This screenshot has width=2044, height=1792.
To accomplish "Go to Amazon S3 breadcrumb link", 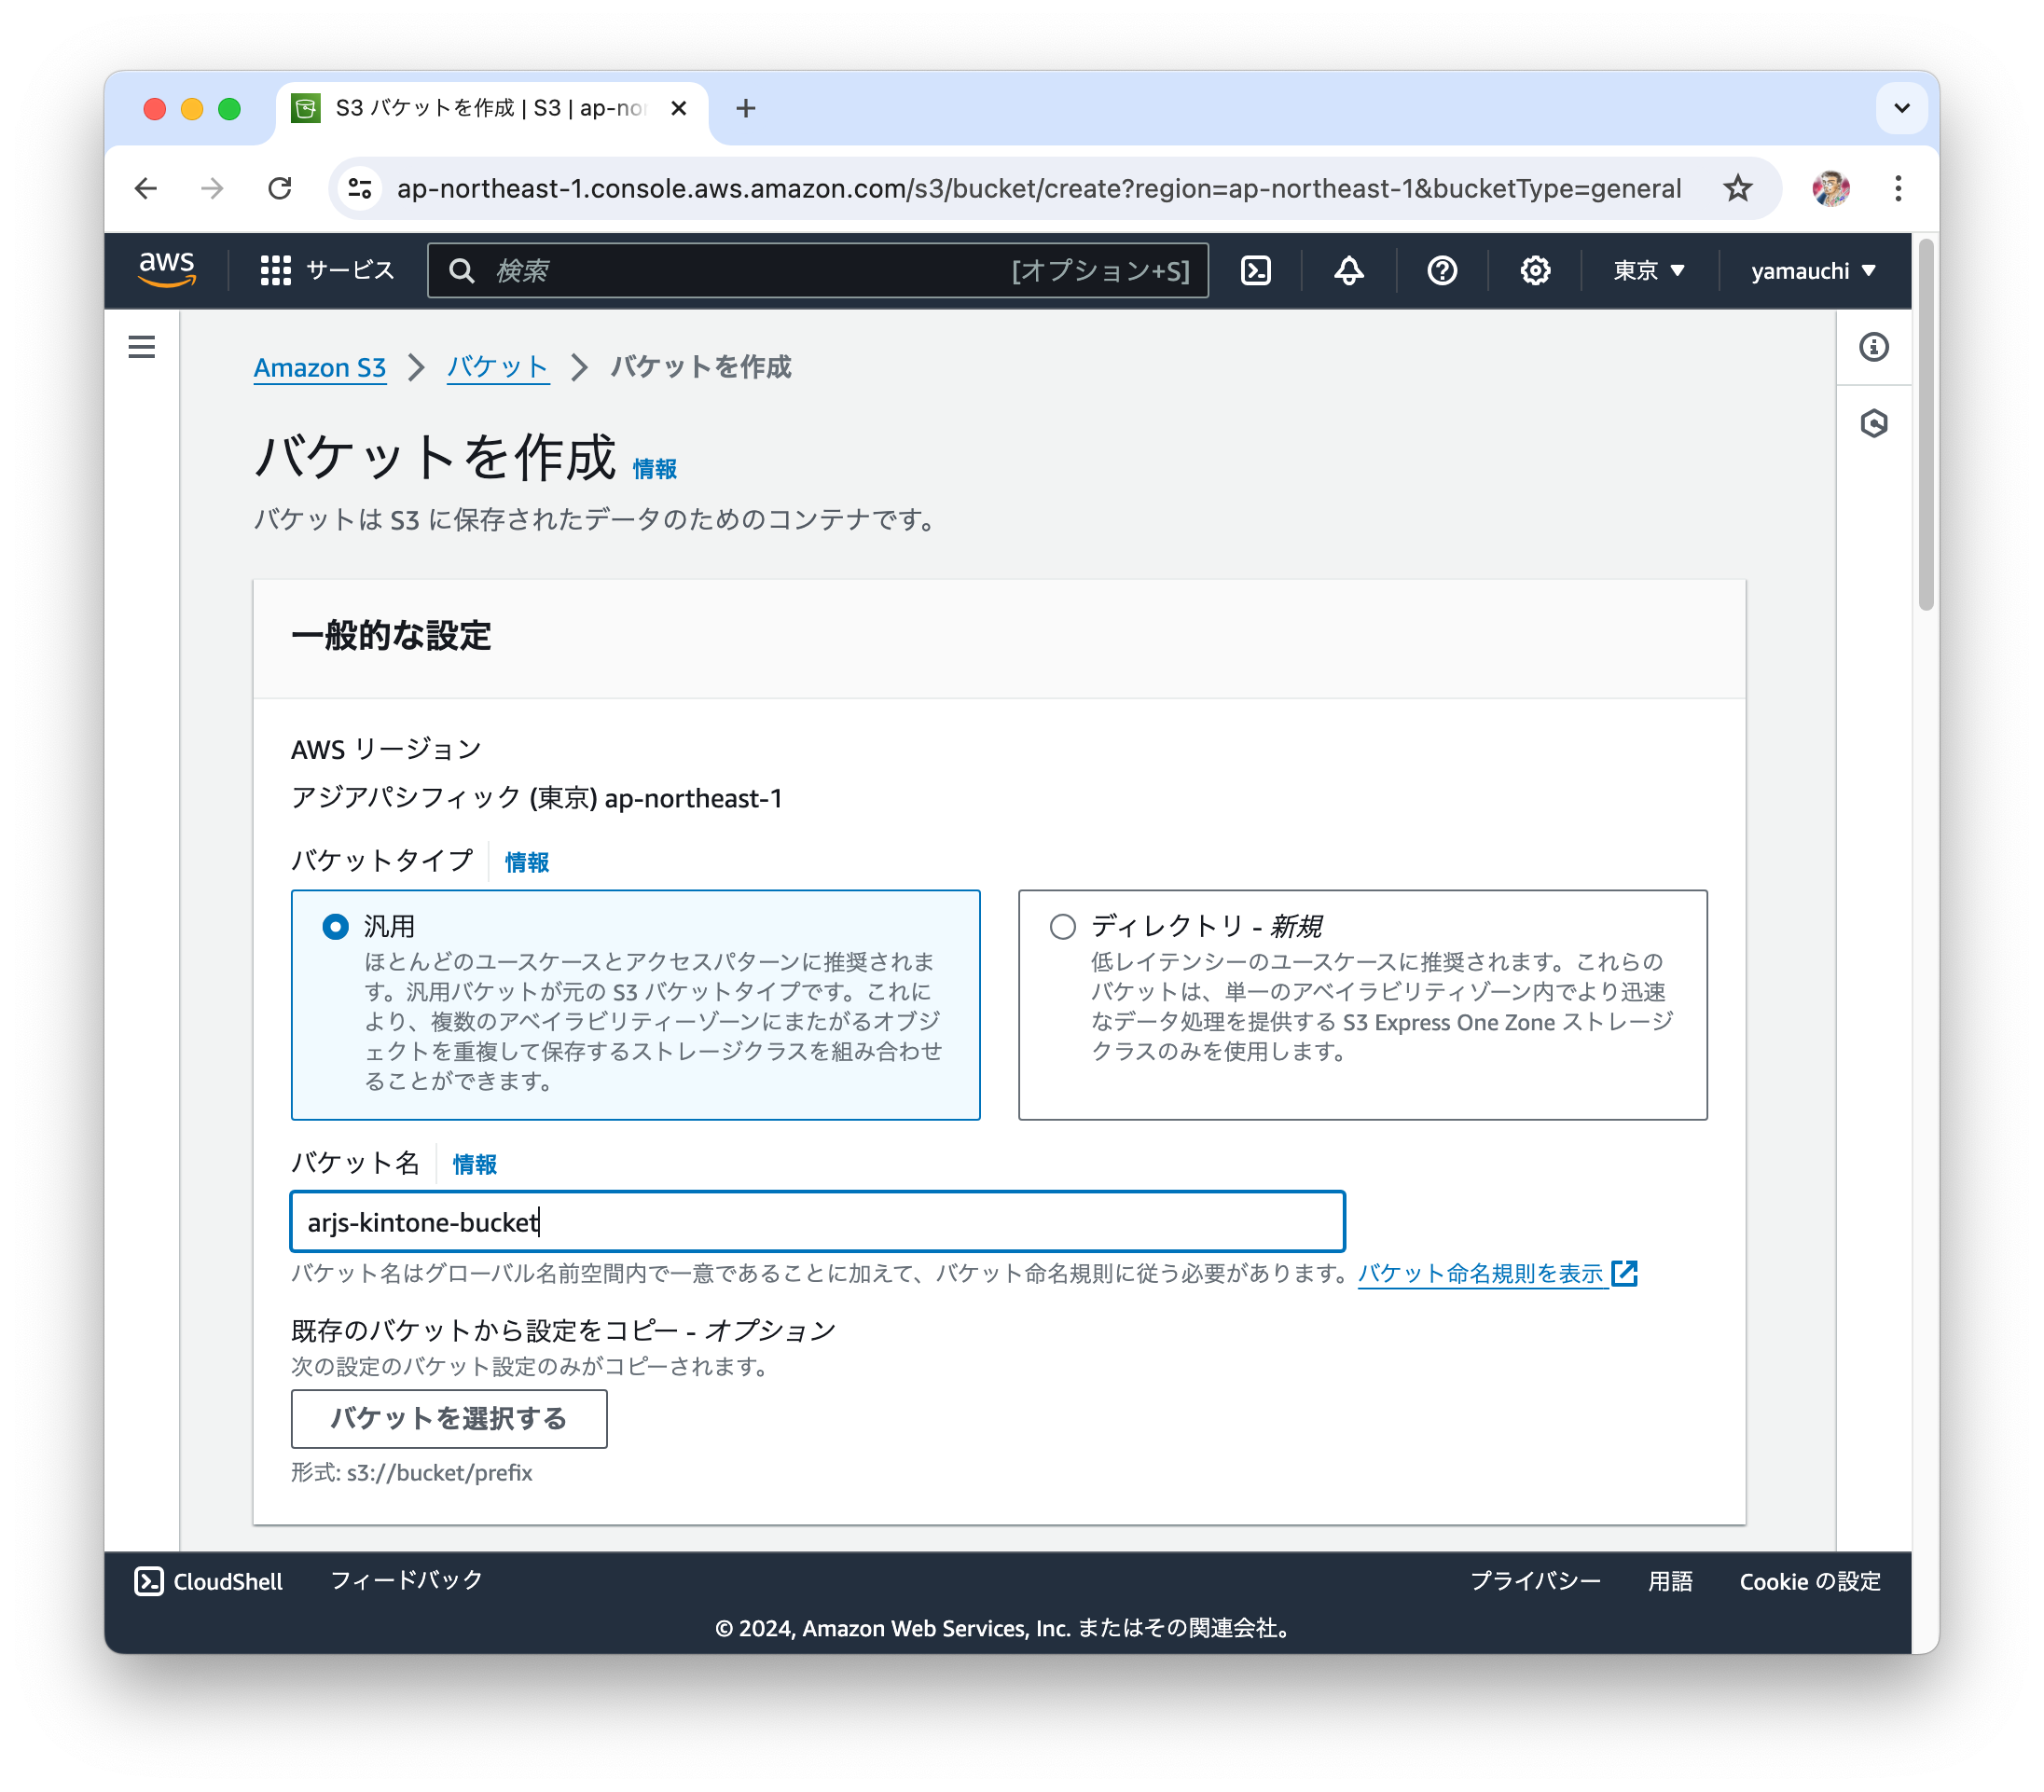I will (x=319, y=368).
